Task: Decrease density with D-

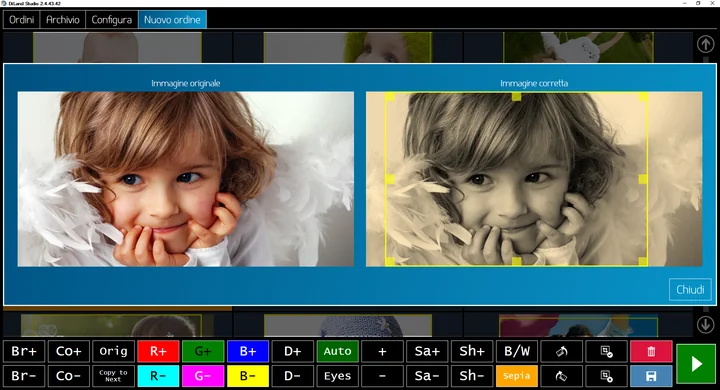Action: click(x=292, y=376)
